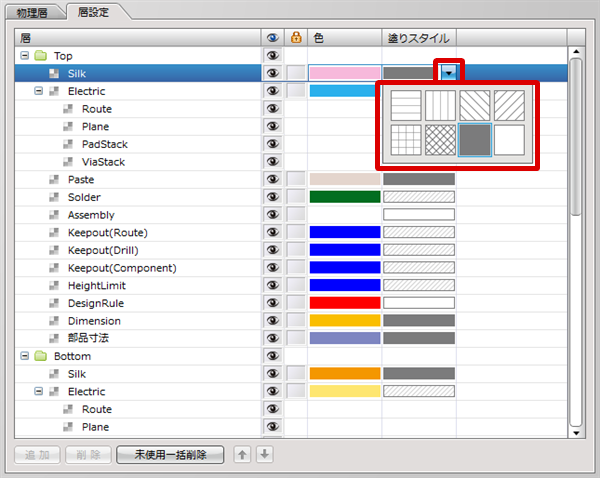600x478 pixels.
Task: Open the fill style dropdown for Silk
Action: click(x=451, y=73)
